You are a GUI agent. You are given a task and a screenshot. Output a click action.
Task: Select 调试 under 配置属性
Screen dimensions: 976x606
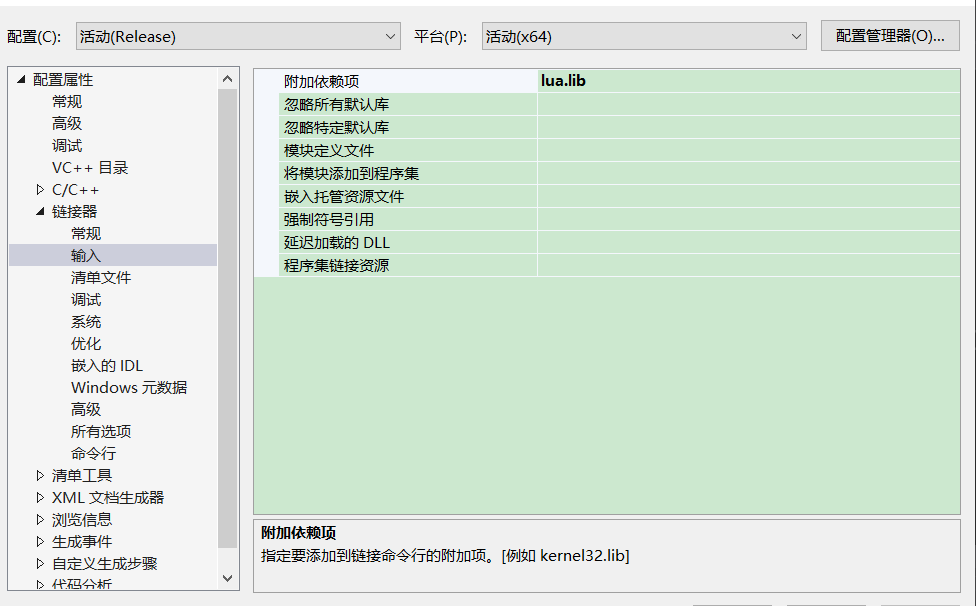pos(67,146)
